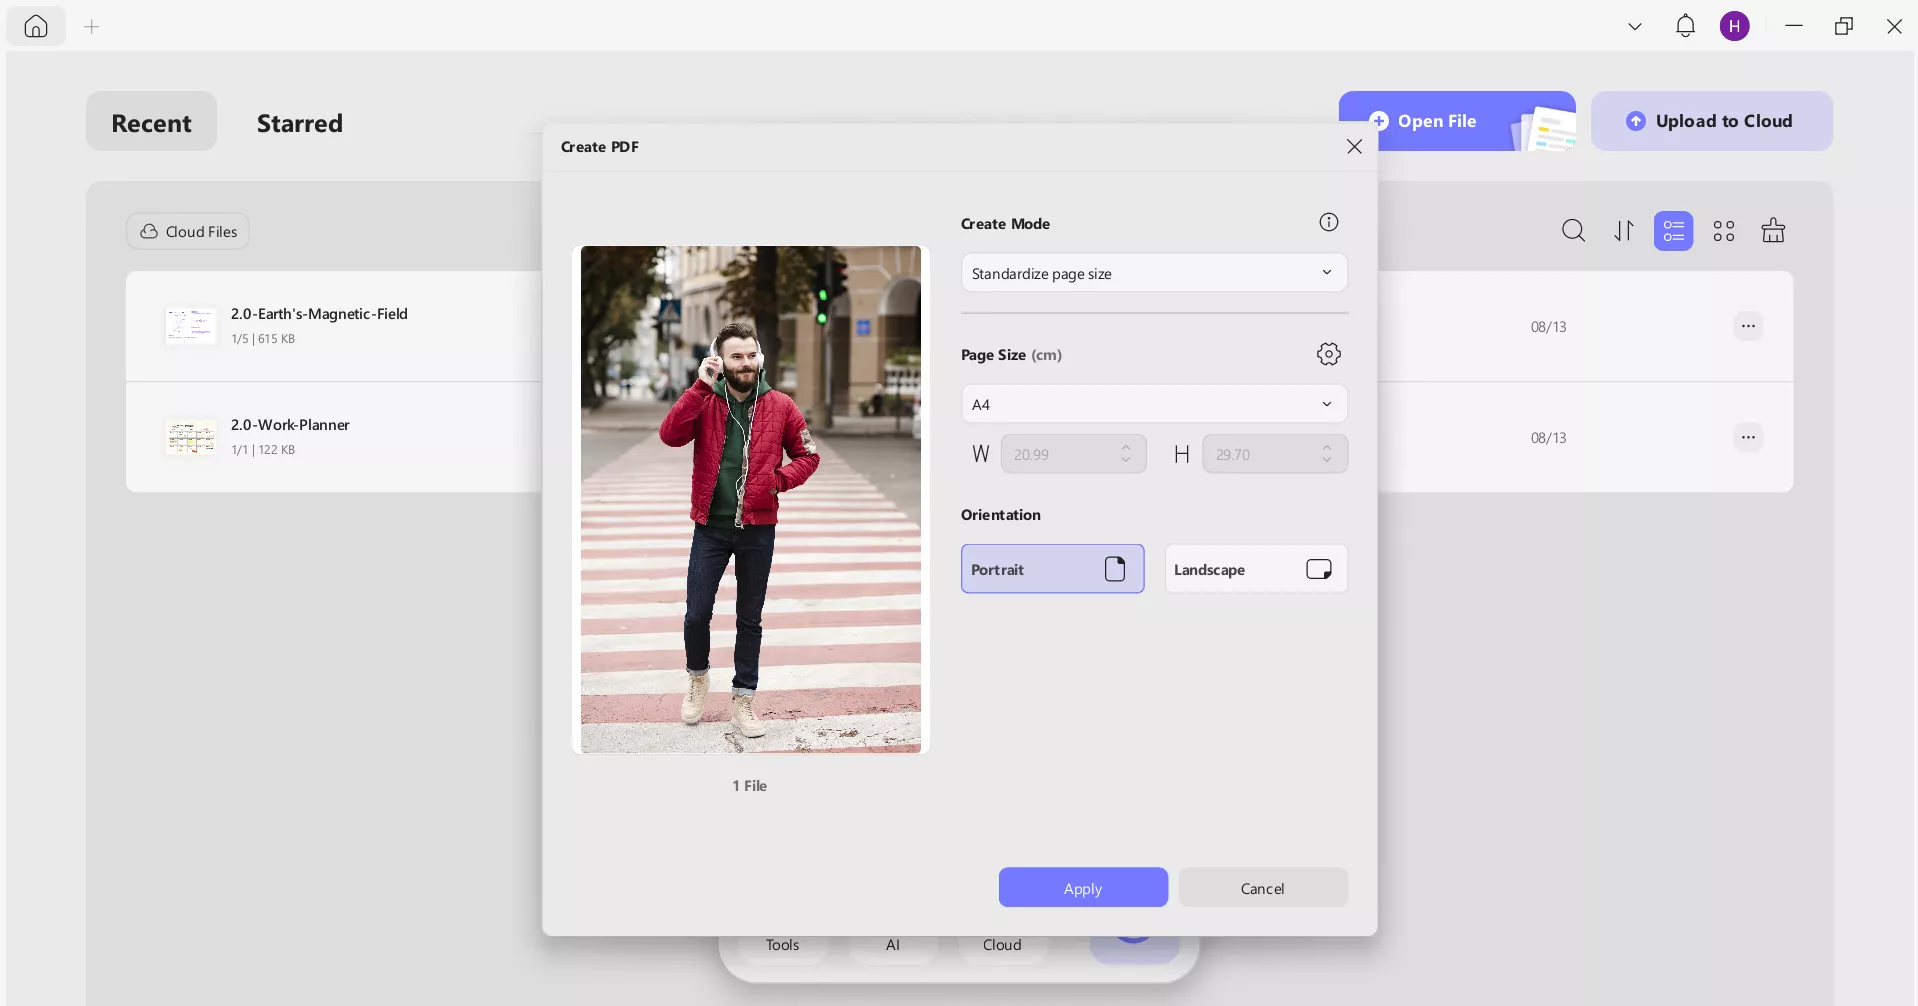Screen dimensions: 1918x1006
Task: Expand the title bar chevron menu
Action: click(x=1635, y=26)
